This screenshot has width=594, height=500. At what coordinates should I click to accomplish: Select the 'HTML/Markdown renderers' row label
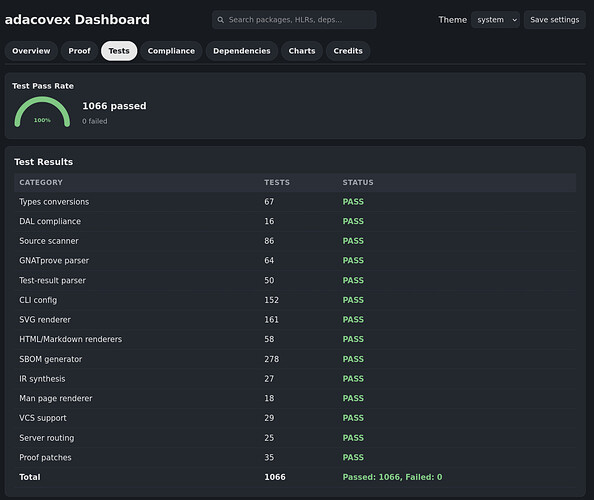coord(71,339)
